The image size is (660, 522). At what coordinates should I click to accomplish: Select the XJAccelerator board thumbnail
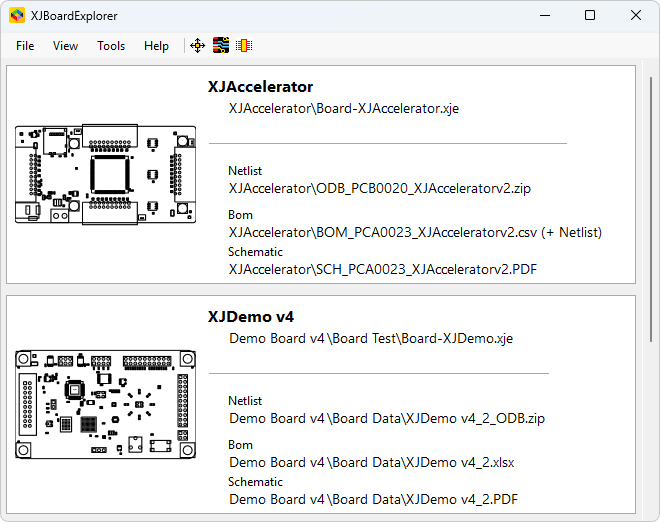106,174
